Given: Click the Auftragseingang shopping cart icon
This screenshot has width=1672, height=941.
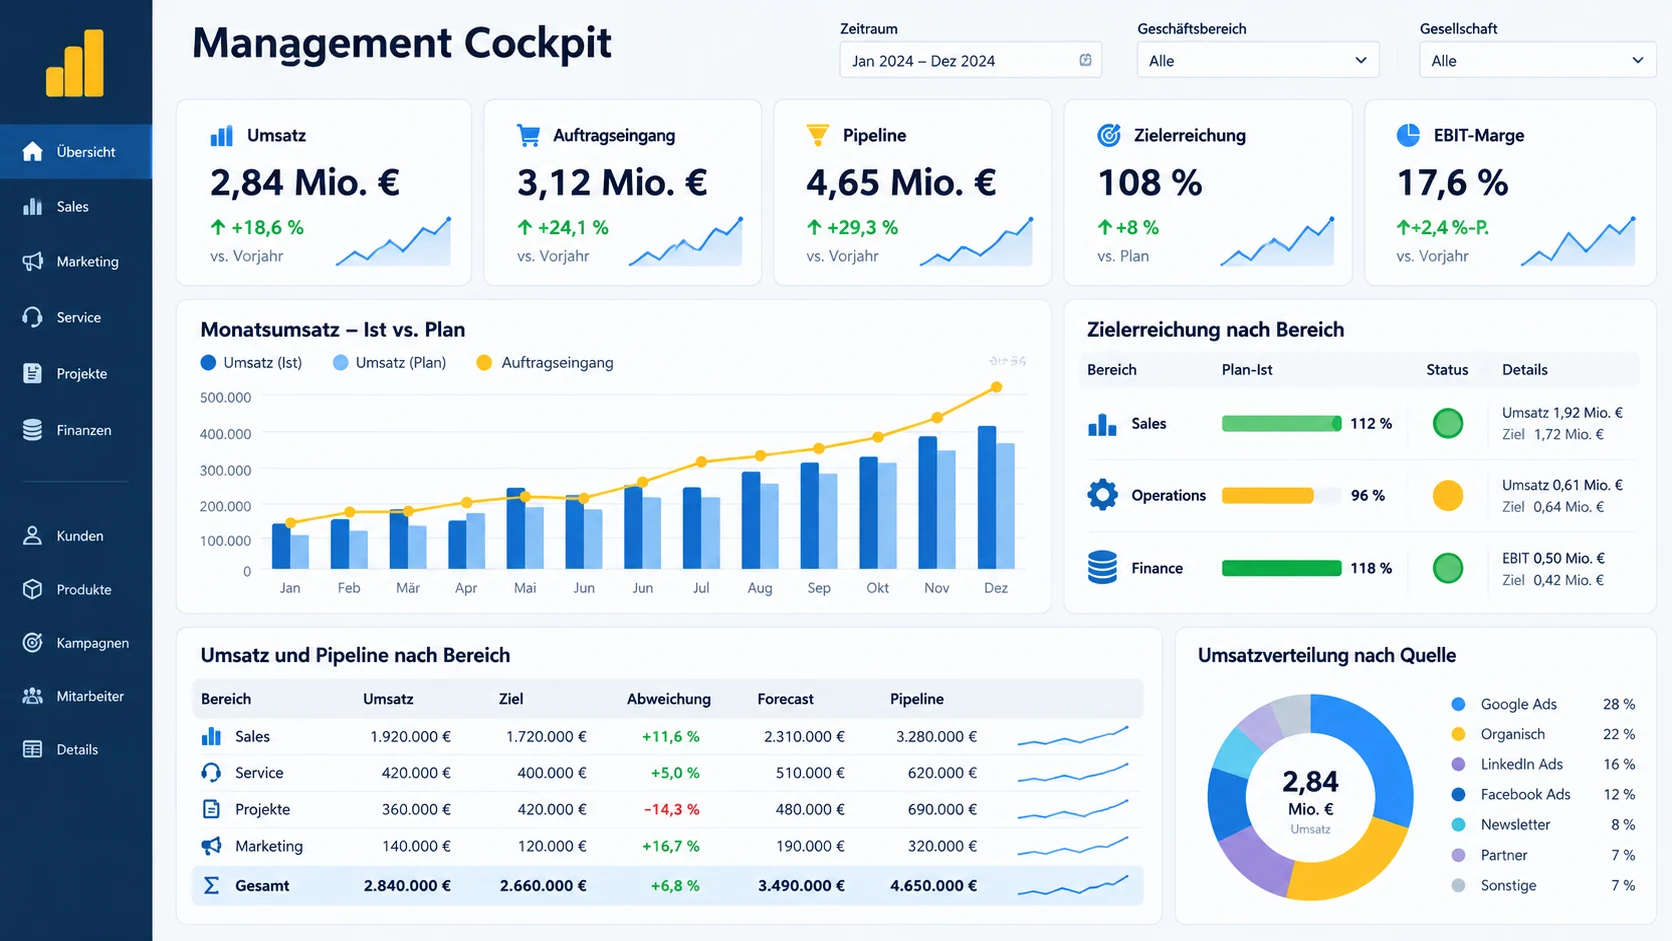Looking at the screenshot, I should [528, 135].
